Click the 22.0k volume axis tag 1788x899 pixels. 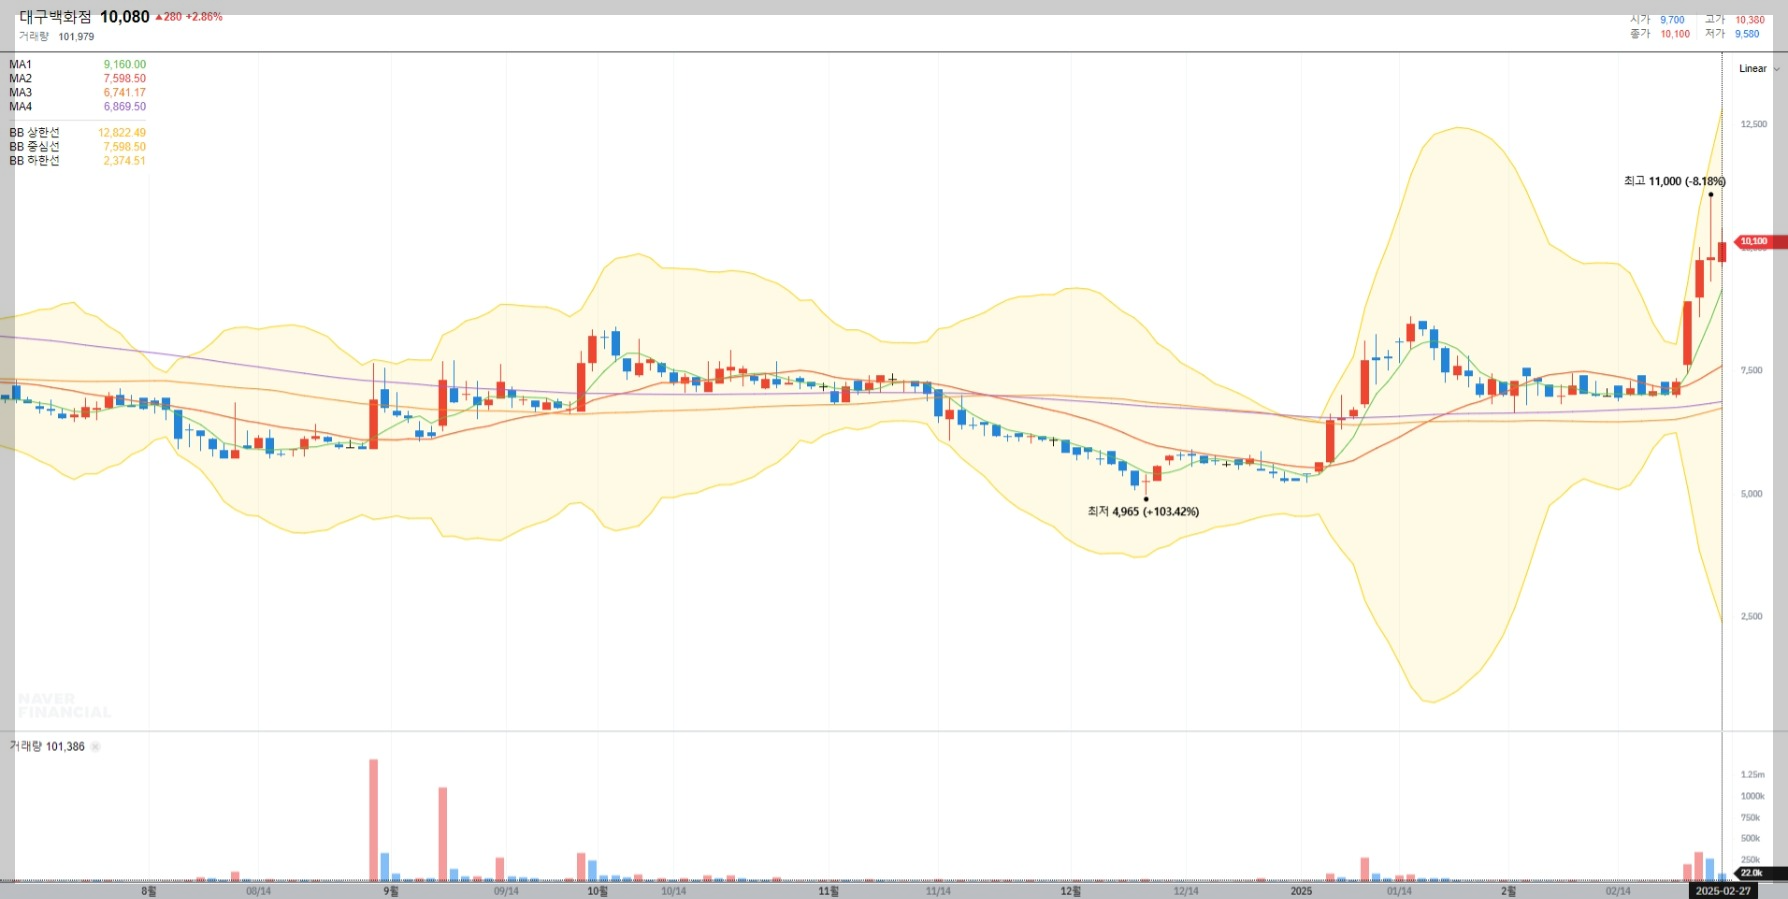(x=1761, y=873)
